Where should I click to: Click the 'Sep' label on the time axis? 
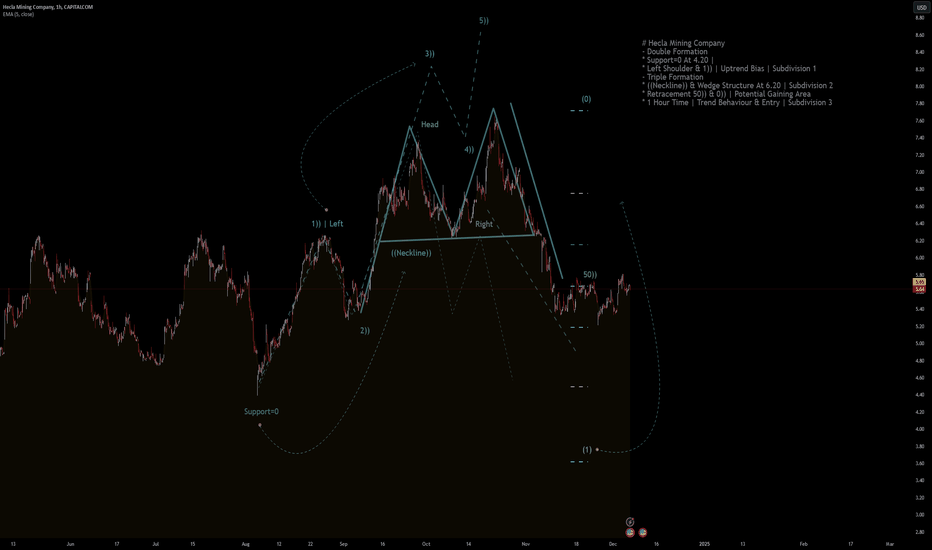[x=344, y=544]
